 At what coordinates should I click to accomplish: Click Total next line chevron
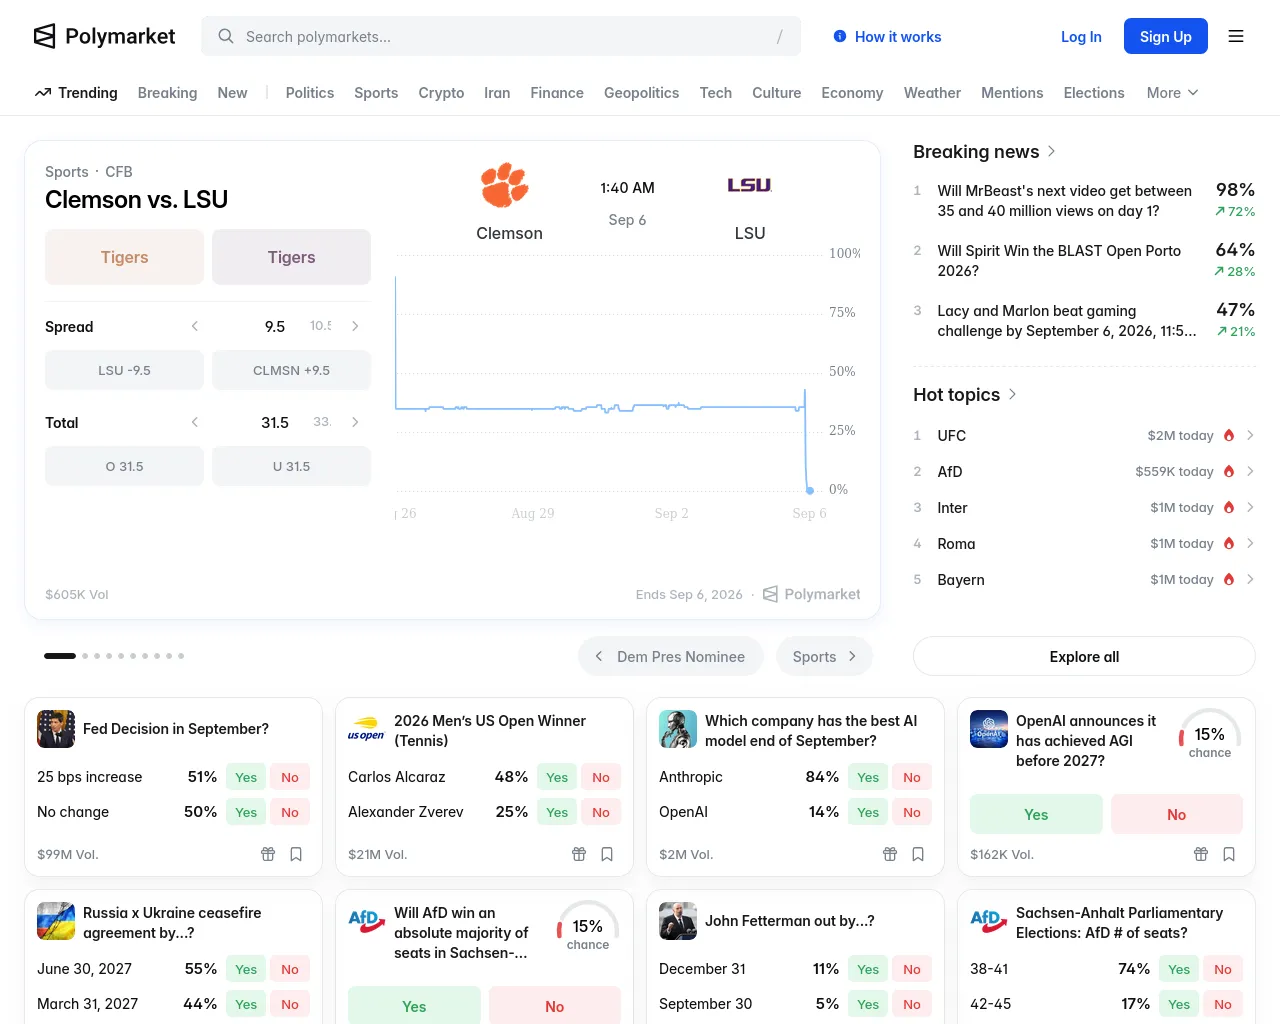355,422
